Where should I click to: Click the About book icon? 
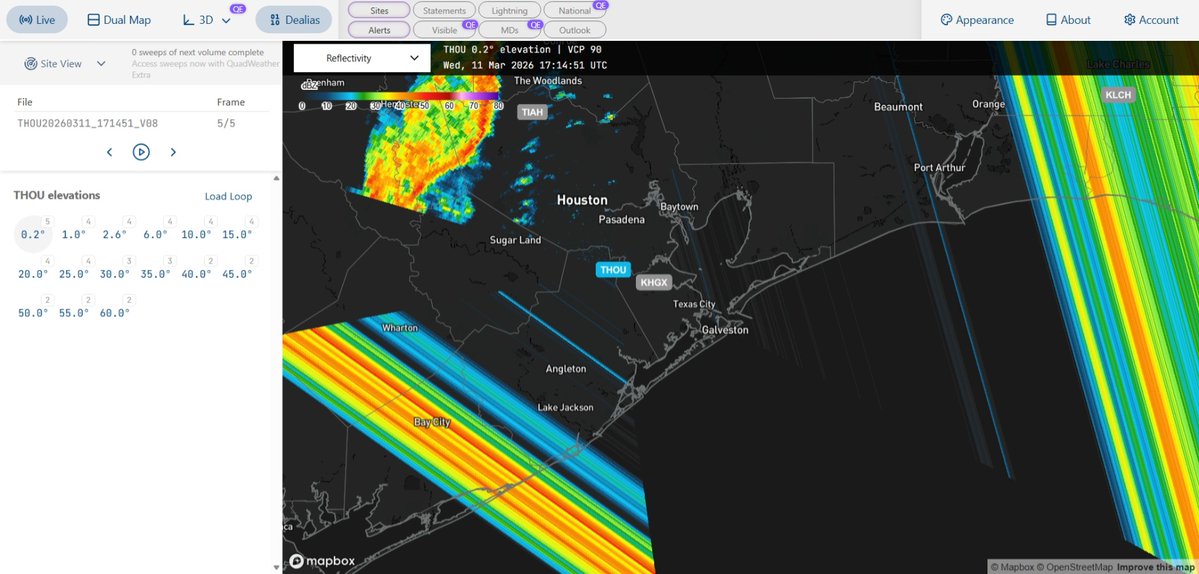tap(1051, 20)
